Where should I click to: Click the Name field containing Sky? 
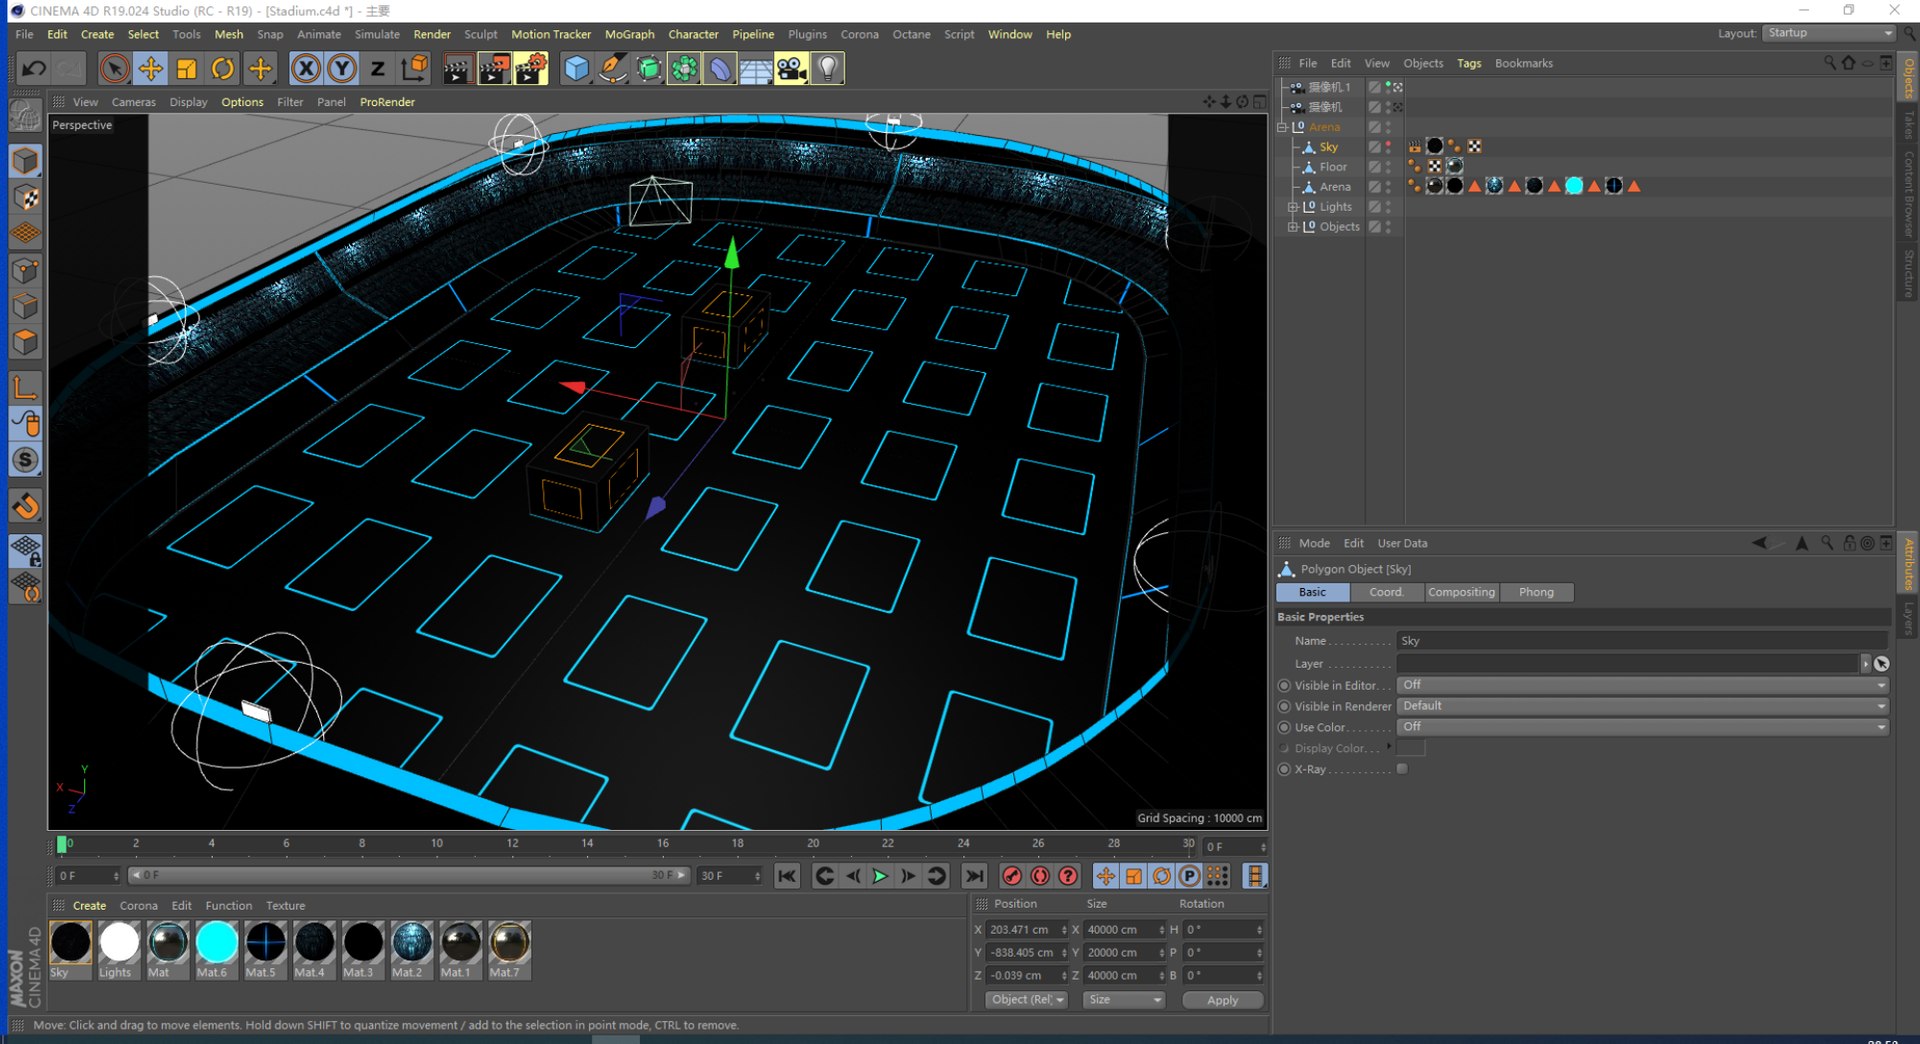click(x=1642, y=641)
